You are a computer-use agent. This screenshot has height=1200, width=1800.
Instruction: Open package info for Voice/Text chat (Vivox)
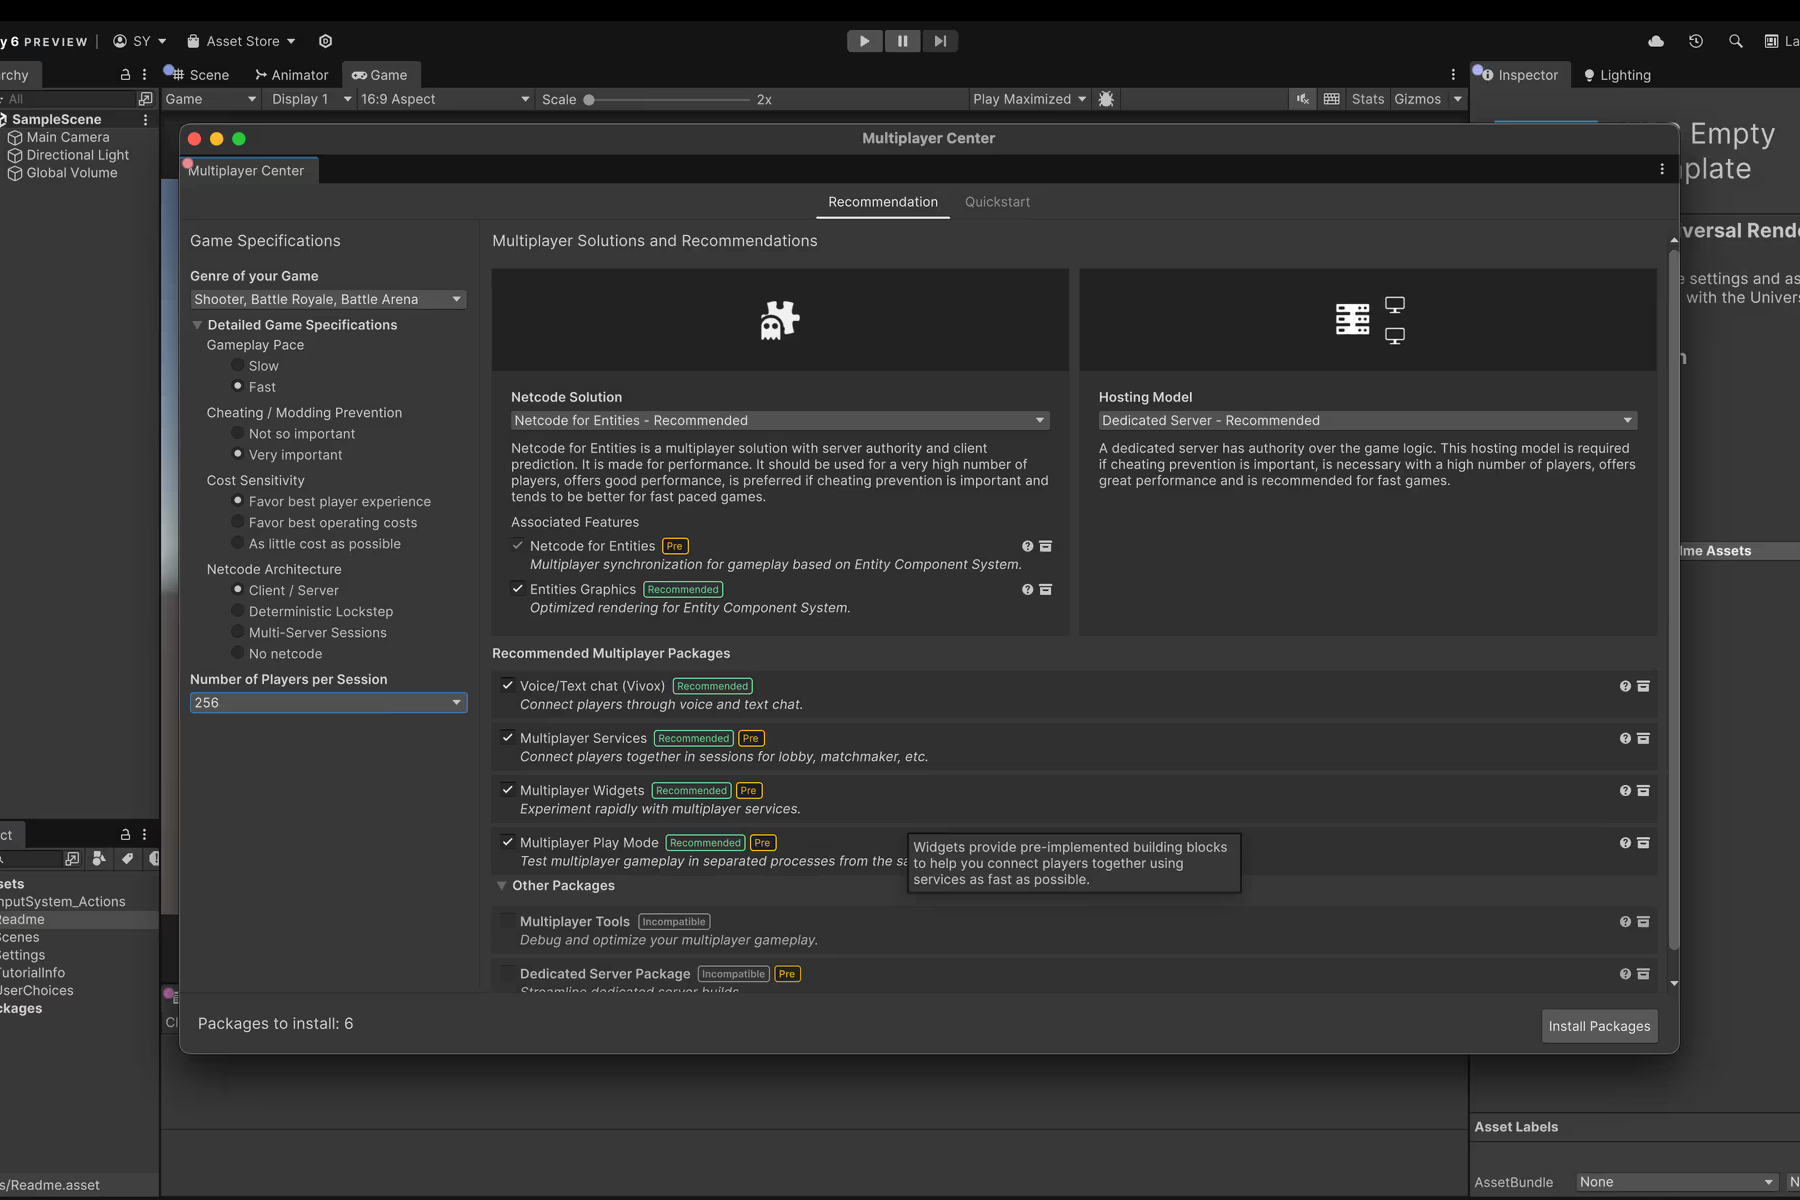[1643, 686]
